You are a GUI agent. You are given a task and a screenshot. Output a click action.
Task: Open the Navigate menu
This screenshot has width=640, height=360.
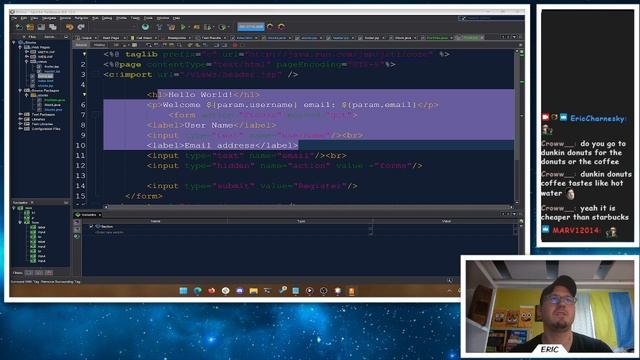point(49,18)
